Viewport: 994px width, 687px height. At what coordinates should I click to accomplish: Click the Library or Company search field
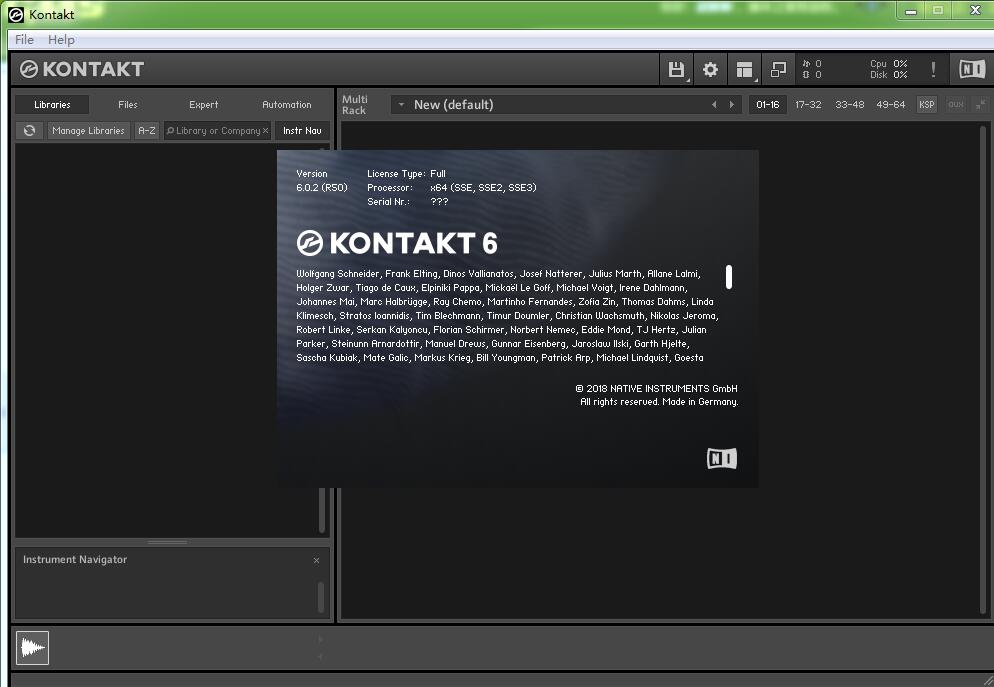coord(217,131)
